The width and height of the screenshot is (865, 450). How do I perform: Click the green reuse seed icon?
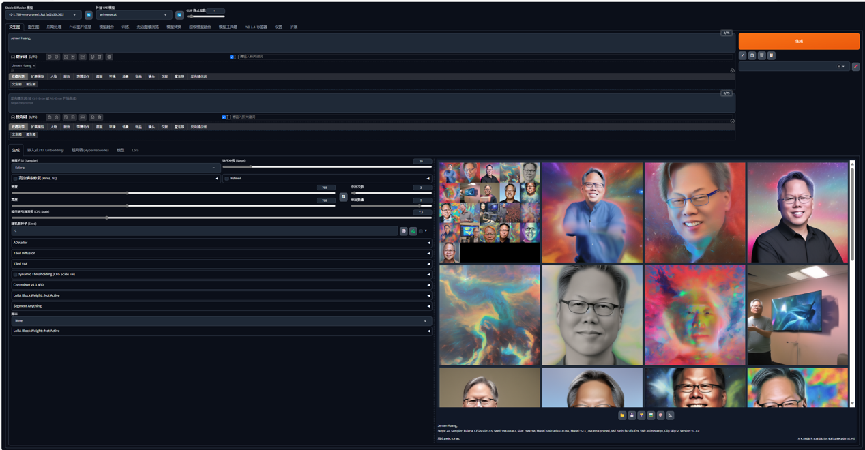coord(412,231)
